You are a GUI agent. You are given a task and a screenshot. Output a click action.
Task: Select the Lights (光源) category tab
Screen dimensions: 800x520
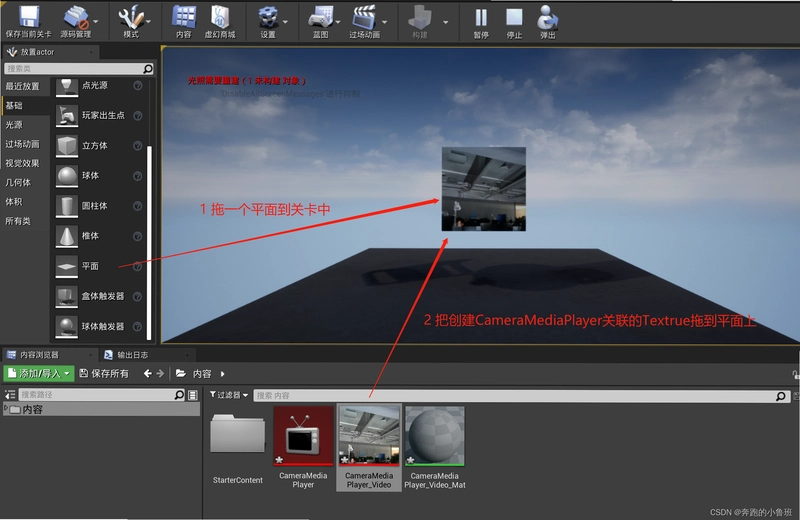pos(14,125)
